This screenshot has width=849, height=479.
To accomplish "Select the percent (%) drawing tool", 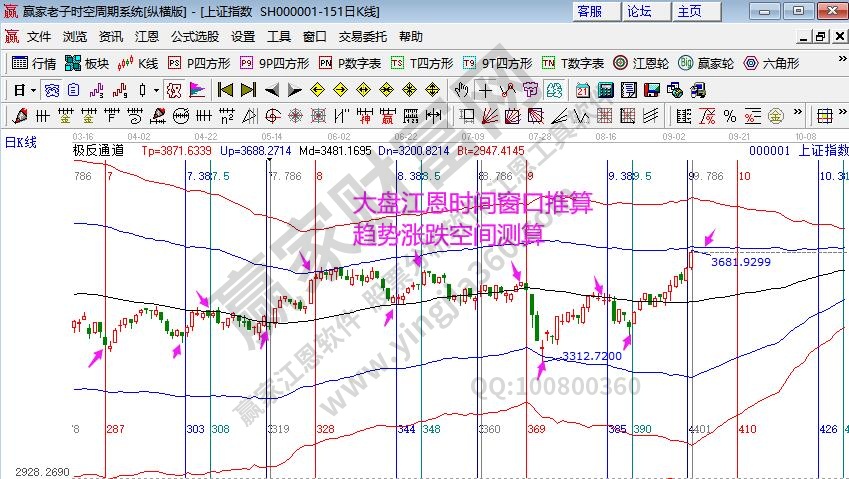I will (729, 115).
